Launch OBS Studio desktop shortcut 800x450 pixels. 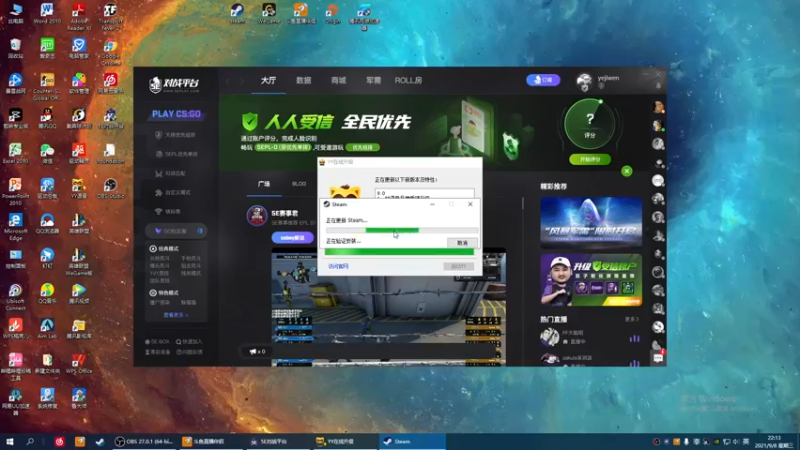(110, 188)
